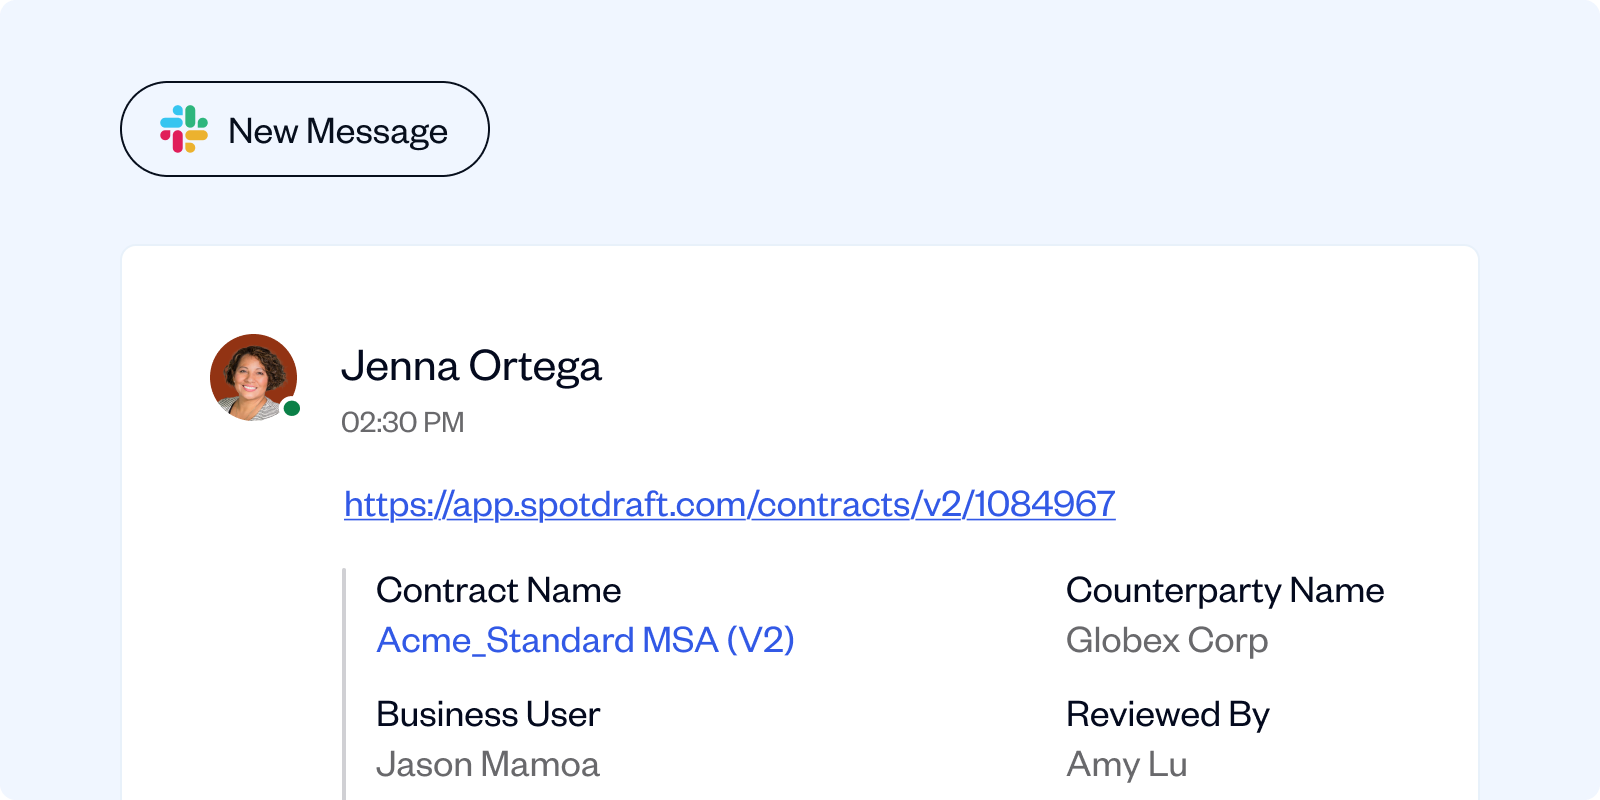Click the word "Ortega" in the header
The image size is (1600, 800).
point(535,367)
